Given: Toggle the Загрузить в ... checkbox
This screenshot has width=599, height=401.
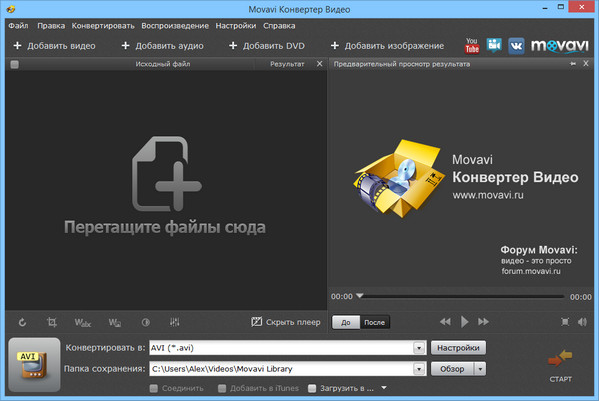Looking at the screenshot, I should [312, 388].
